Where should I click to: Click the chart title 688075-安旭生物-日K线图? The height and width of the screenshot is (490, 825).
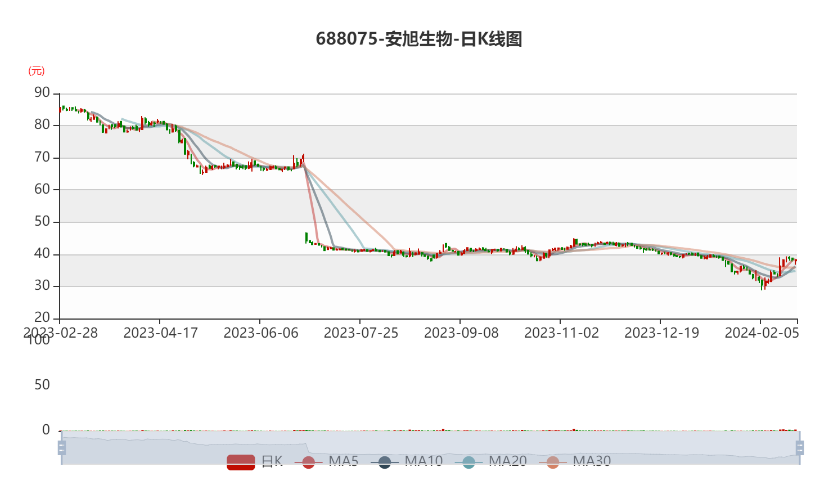[x=419, y=39]
